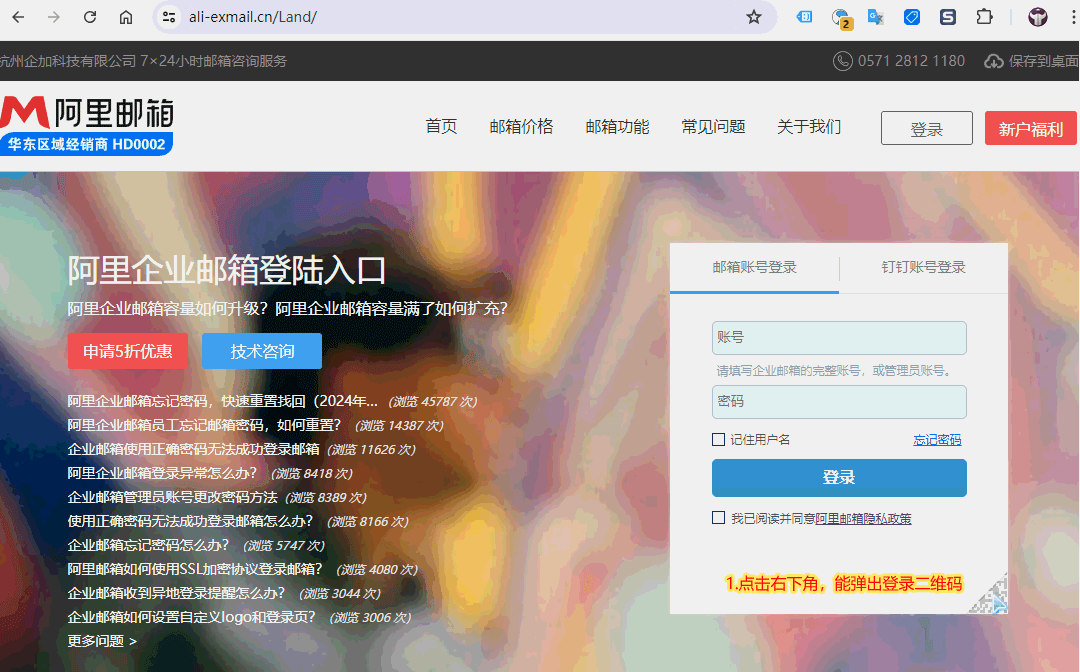Open article 阿里企业邮箱登录异常怎么办？
The height and width of the screenshot is (672, 1080).
163,474
